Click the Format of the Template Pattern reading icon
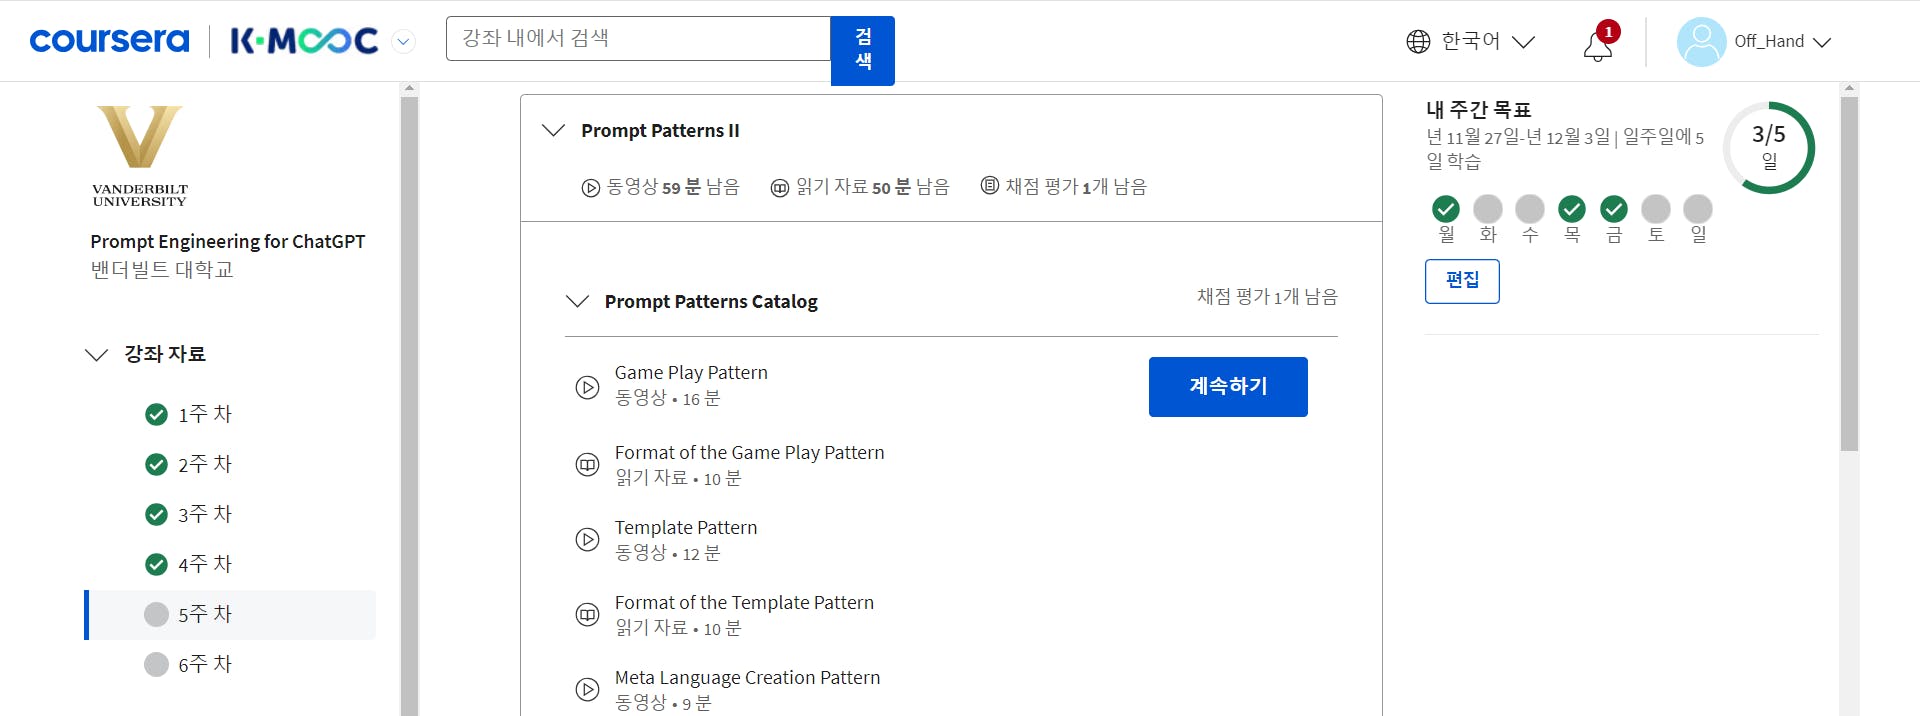The width and height of the screenshot is (1920, 716). [587, 615]
